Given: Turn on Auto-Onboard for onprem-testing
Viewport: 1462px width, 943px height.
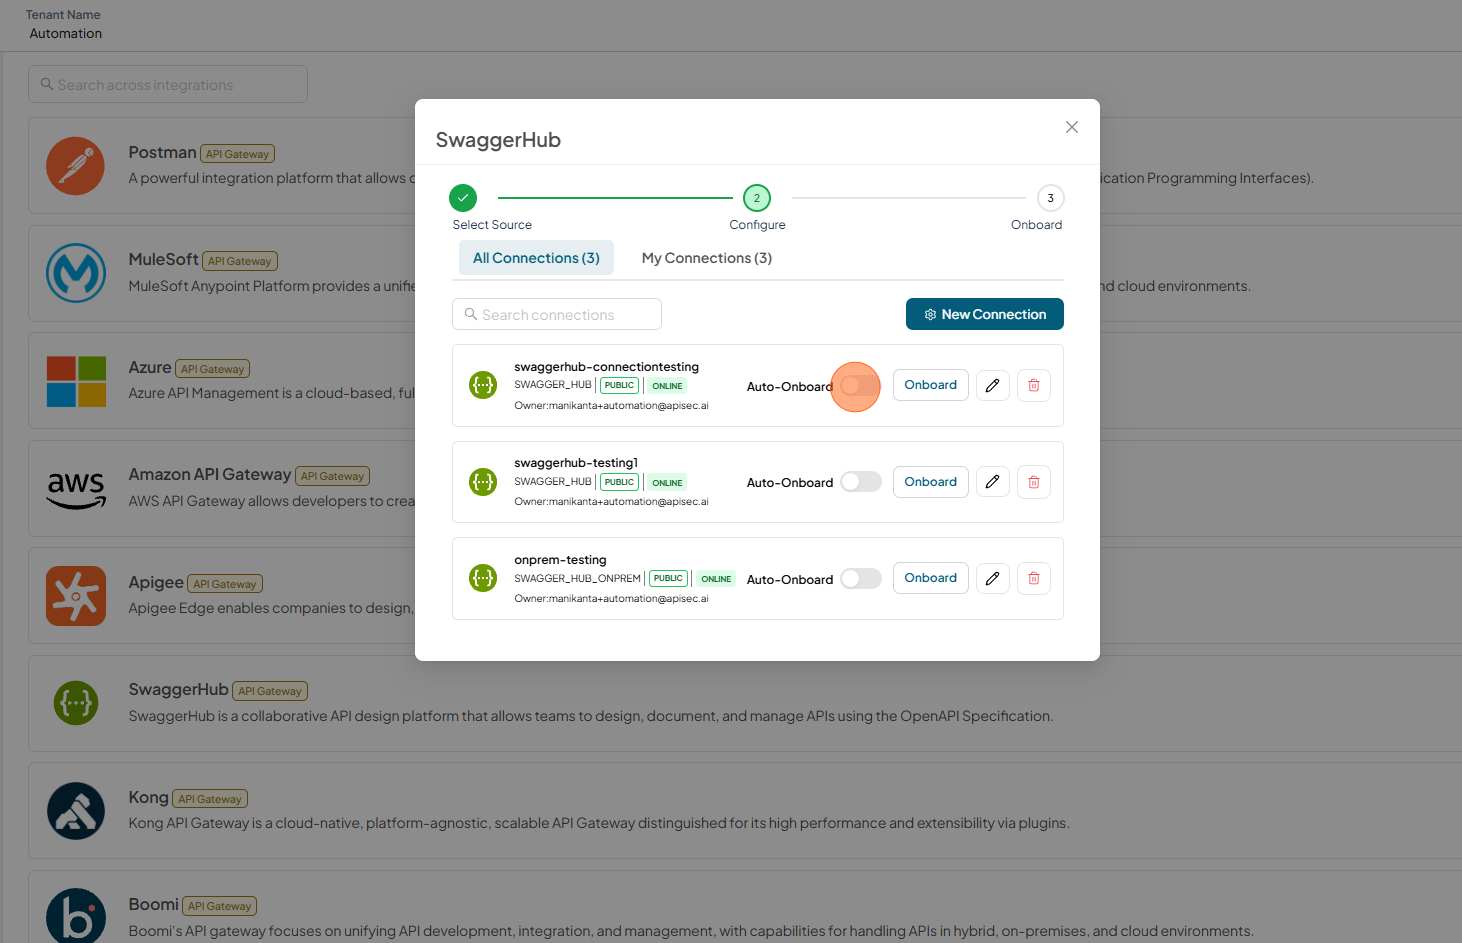Looking at the screenshot, I should (860, 579).
